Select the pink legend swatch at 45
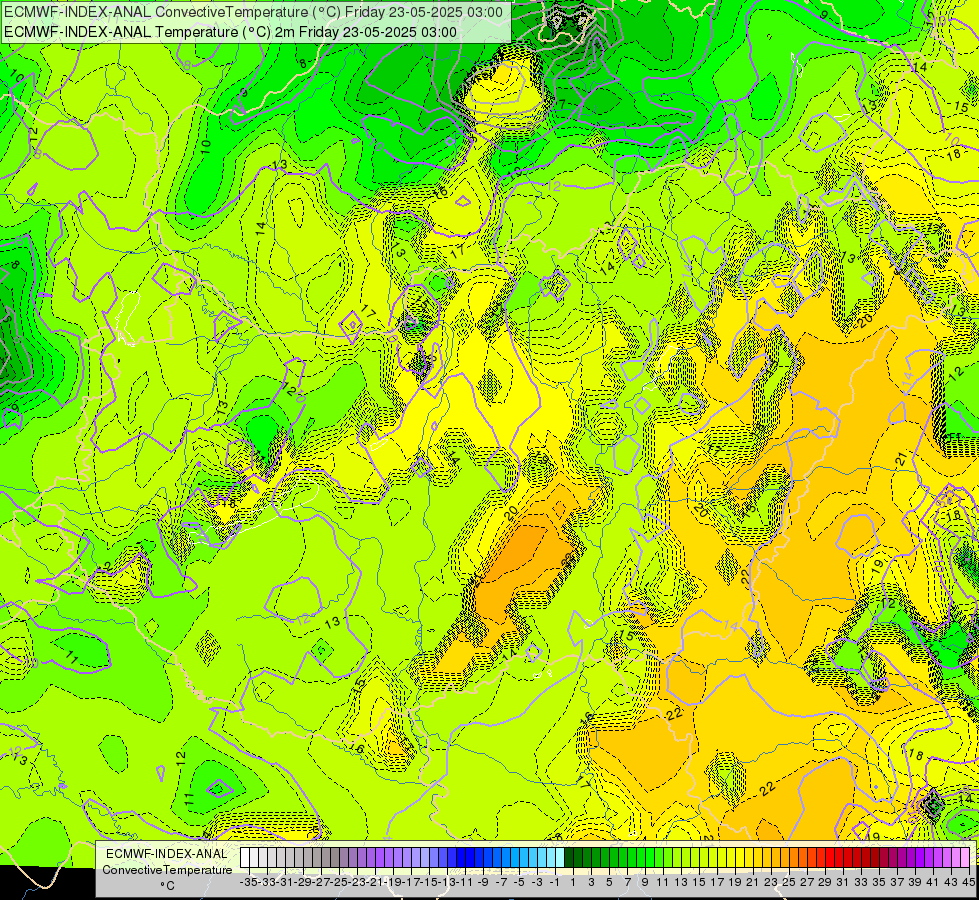Screen dimensions: 979x900 966,857
